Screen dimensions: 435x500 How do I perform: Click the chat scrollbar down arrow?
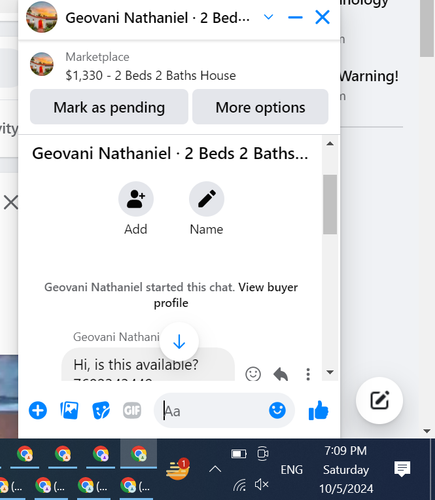[x=330, y=372]
